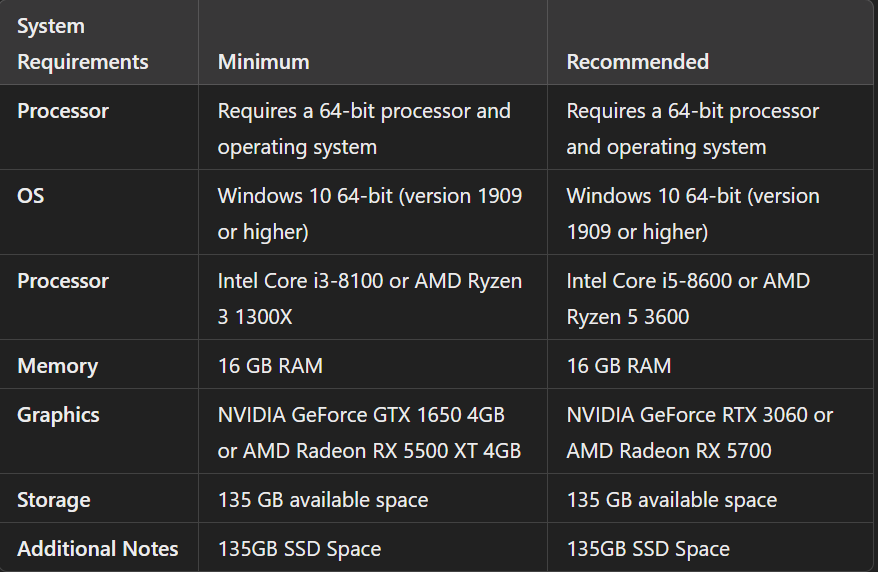
Task: Click the minimum Windows 10 64-bit cell
Action: pyautogui.click(x=369, y=214)
